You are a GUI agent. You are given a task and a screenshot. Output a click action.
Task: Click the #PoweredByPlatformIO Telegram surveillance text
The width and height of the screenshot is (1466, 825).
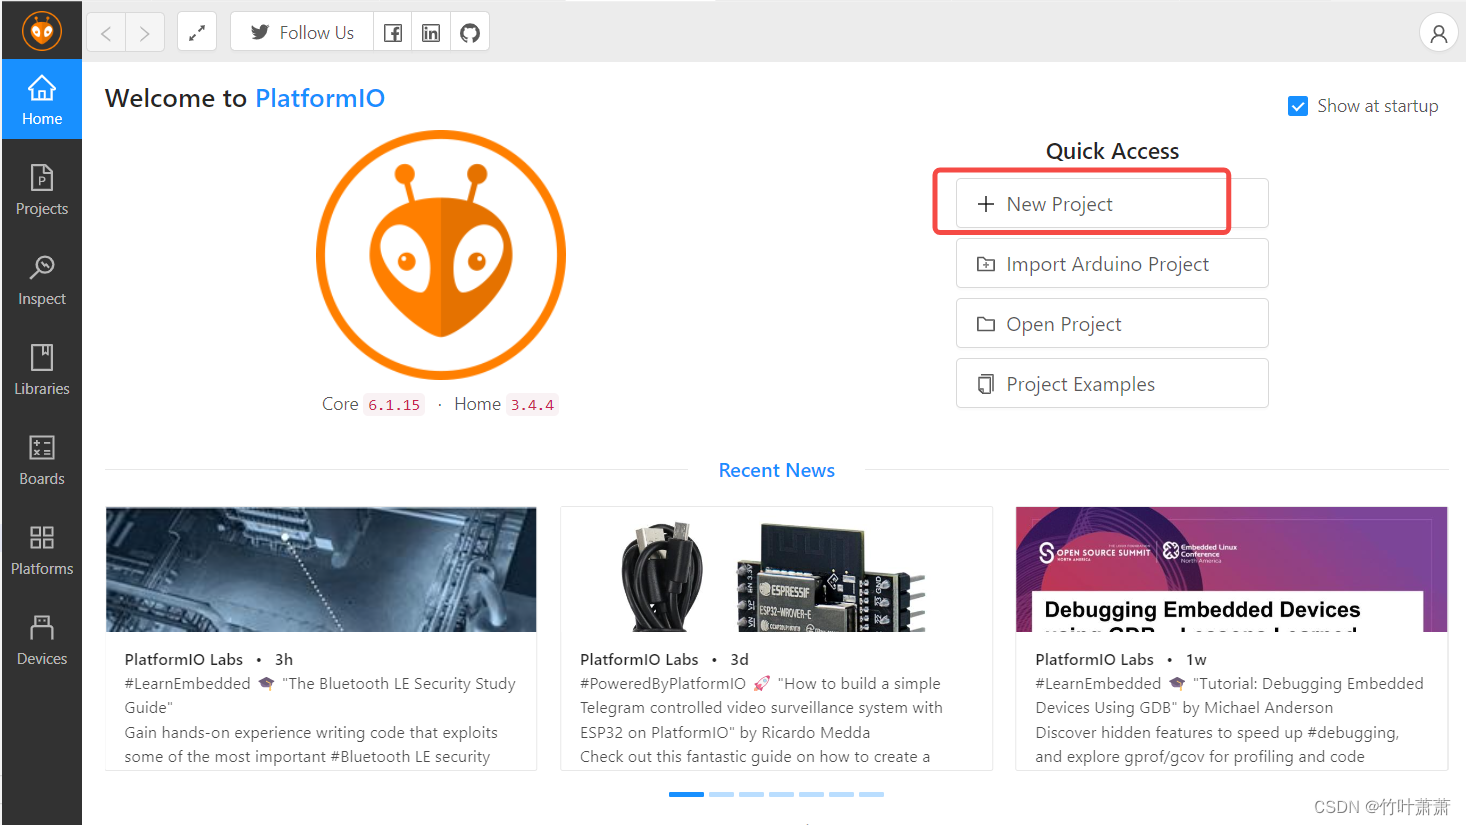click(761, 708)
